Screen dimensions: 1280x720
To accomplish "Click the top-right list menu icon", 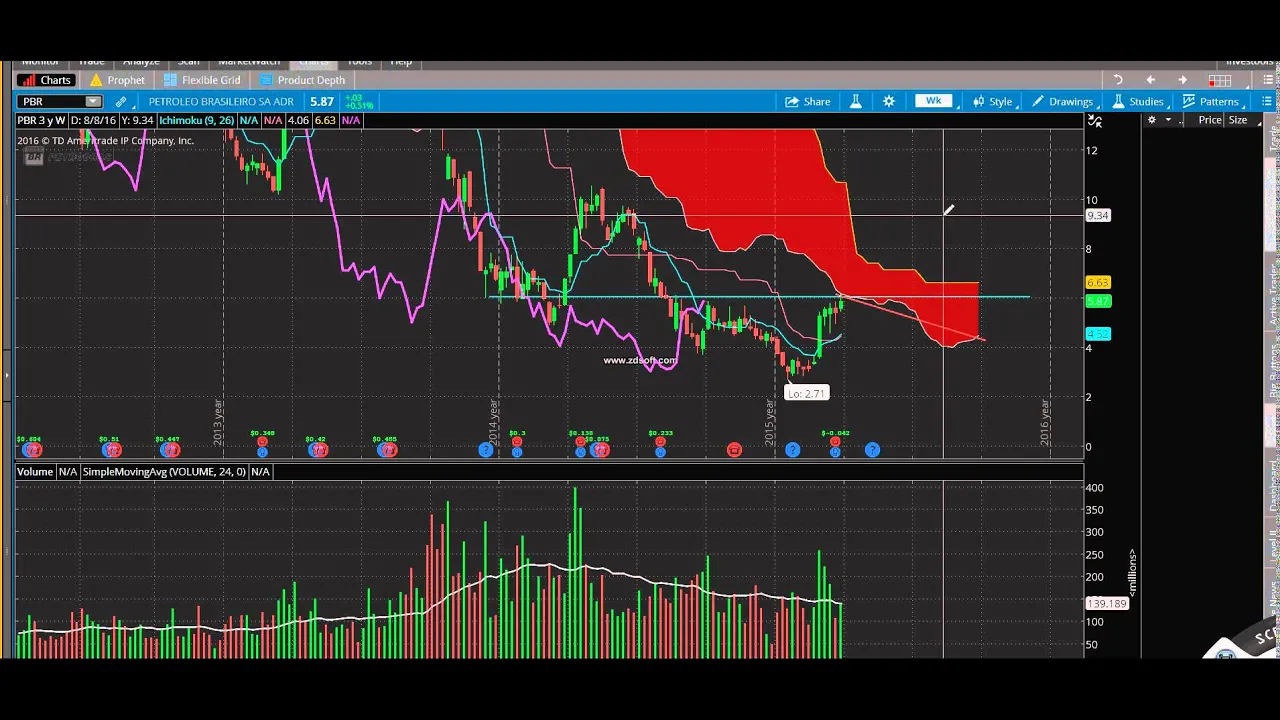I will click(1267, 80).
